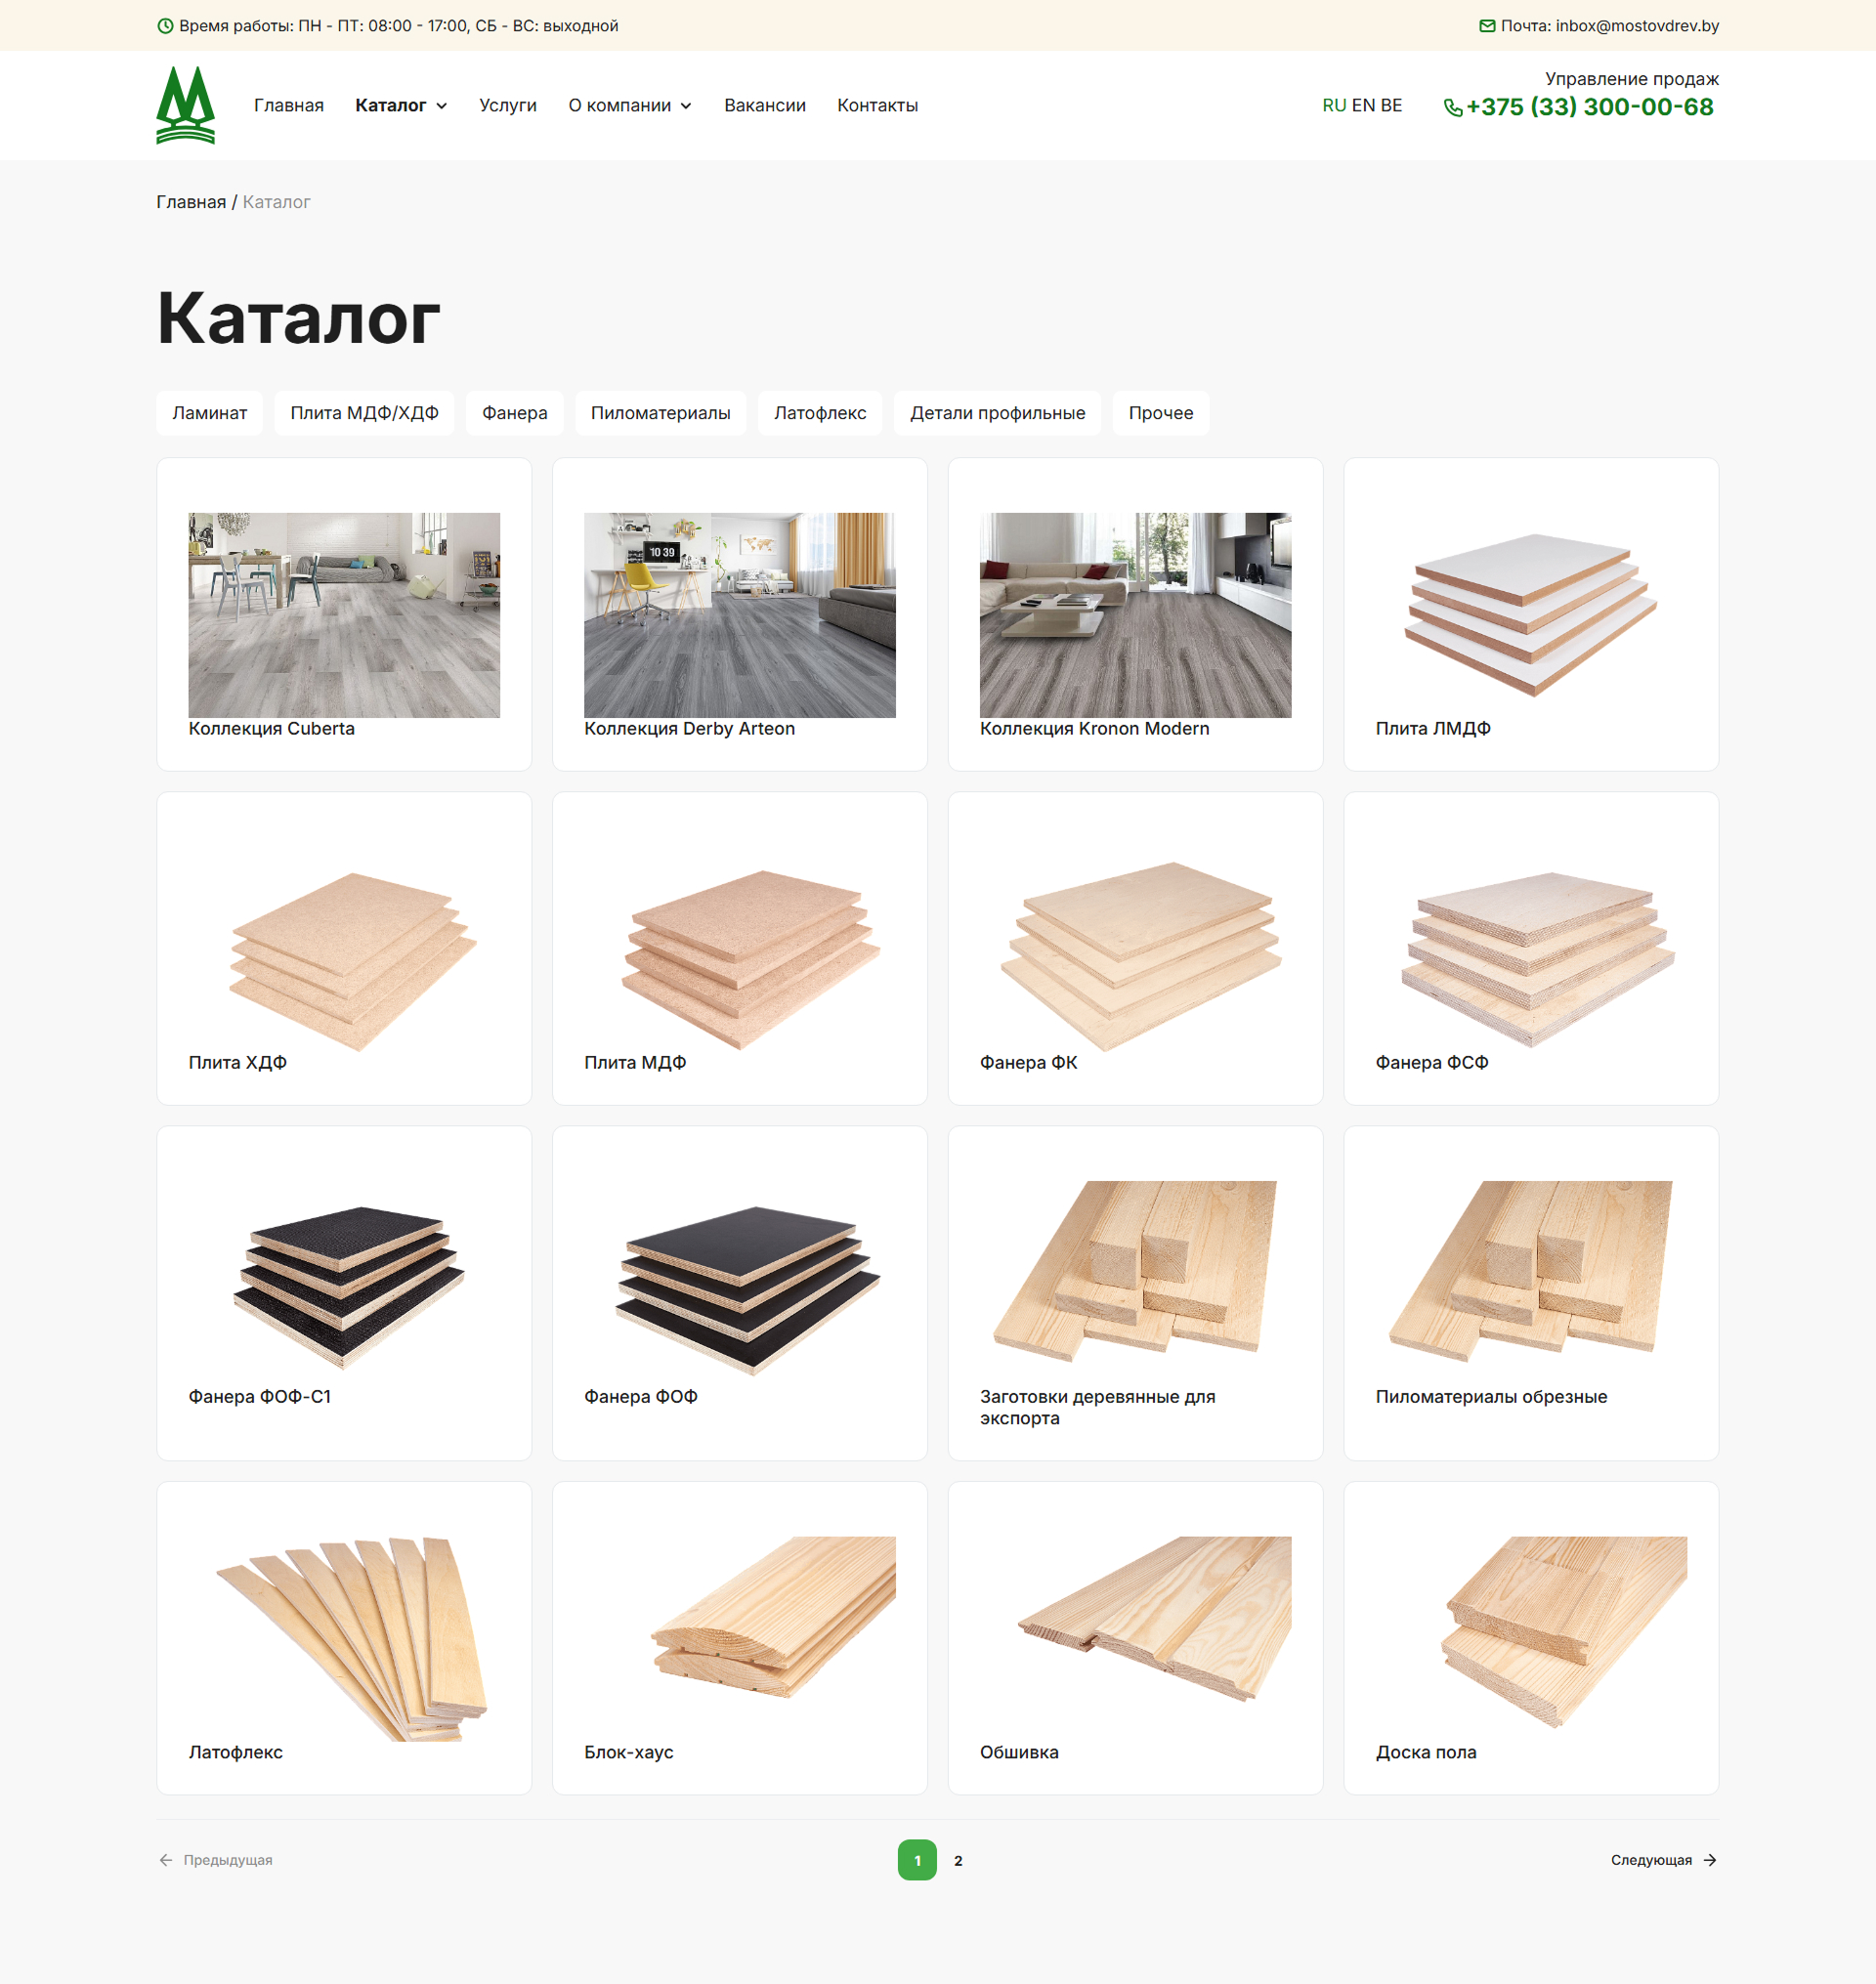Click the envelope icon beside email address
The width and height of the screenshot is (1876, 1984).
coord(1487,26)
